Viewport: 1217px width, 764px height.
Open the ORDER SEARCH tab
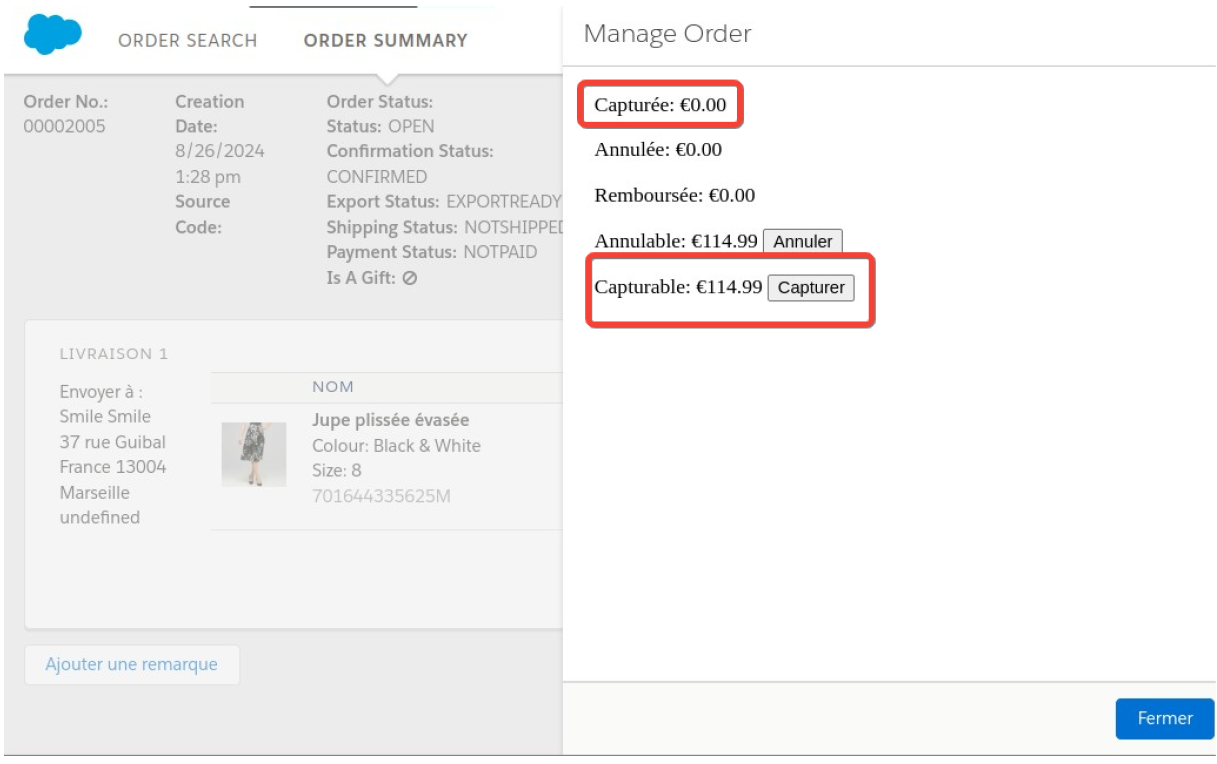188,41
